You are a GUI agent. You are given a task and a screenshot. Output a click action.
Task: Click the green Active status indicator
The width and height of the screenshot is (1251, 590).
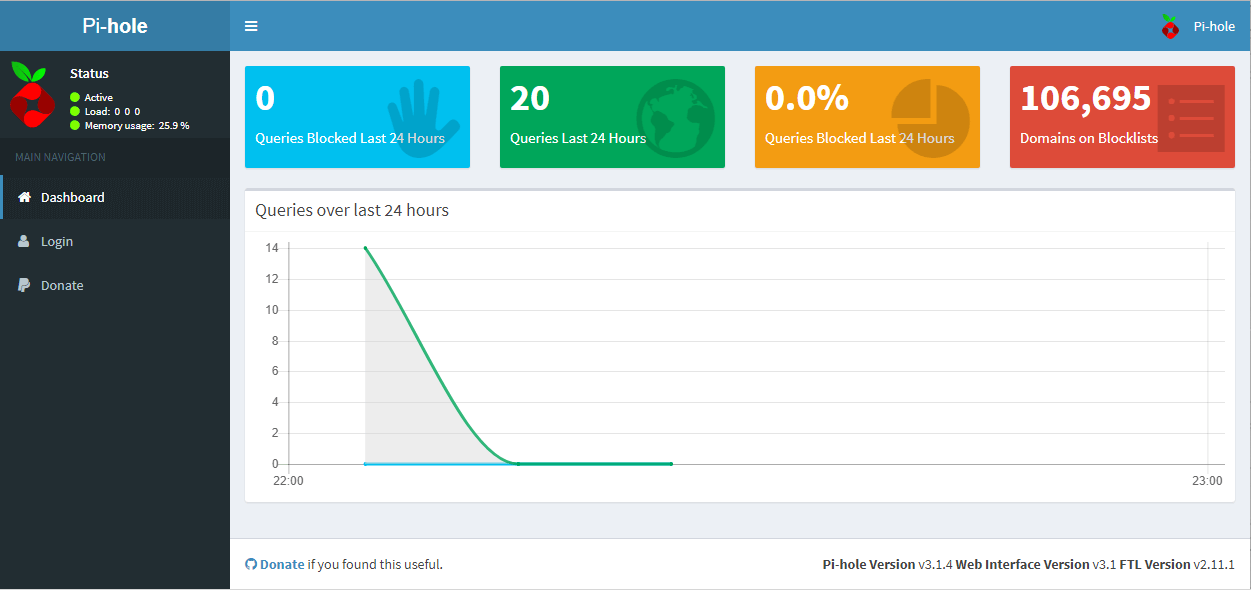click(x=75, y=97)
